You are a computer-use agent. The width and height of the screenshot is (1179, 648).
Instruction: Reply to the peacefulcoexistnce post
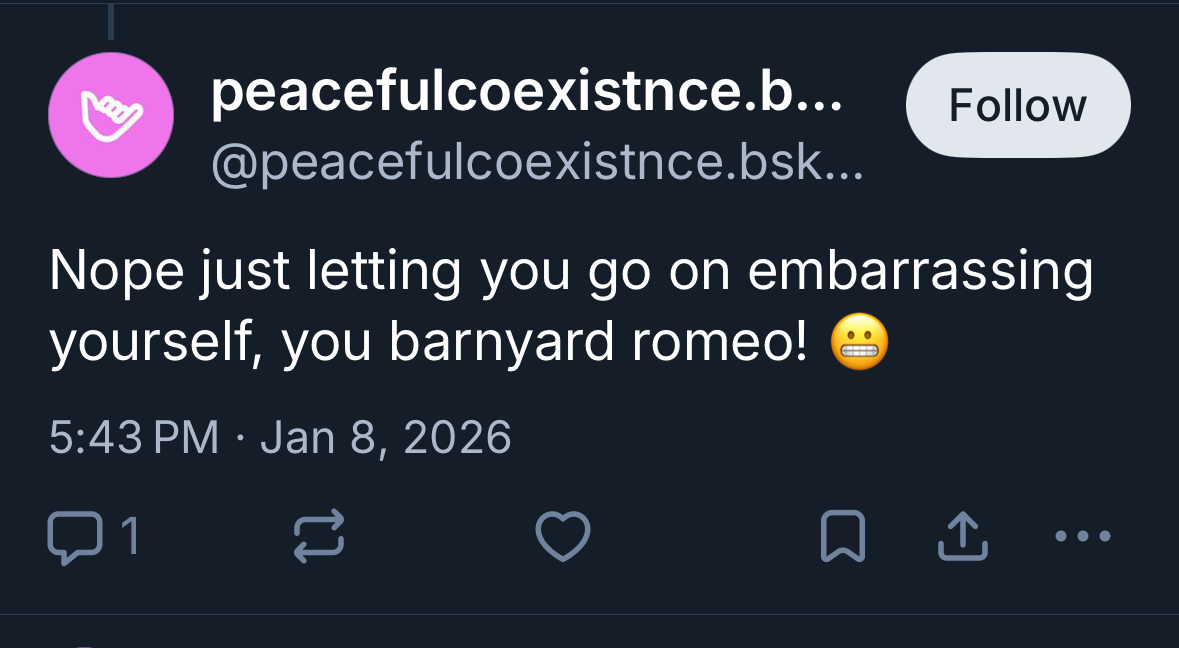[74, 536]
